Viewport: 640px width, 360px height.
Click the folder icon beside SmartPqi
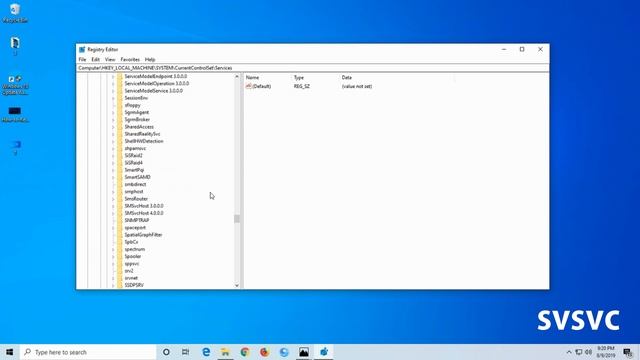click(120, 170)
